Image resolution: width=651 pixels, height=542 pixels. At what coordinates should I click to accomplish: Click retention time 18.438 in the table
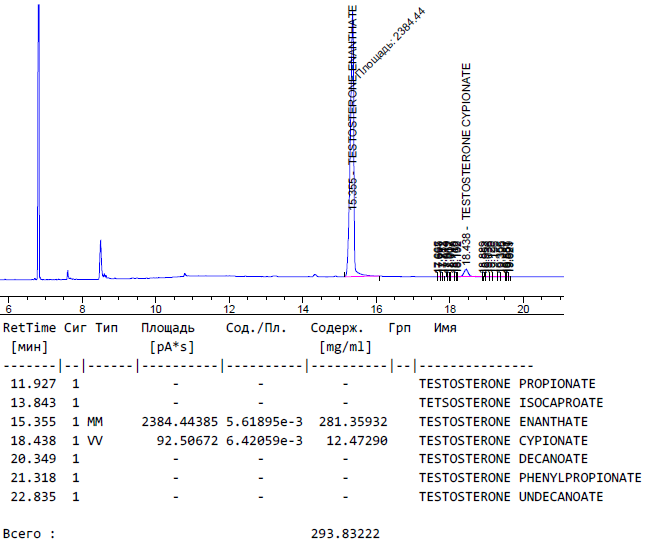coord(32,440)
